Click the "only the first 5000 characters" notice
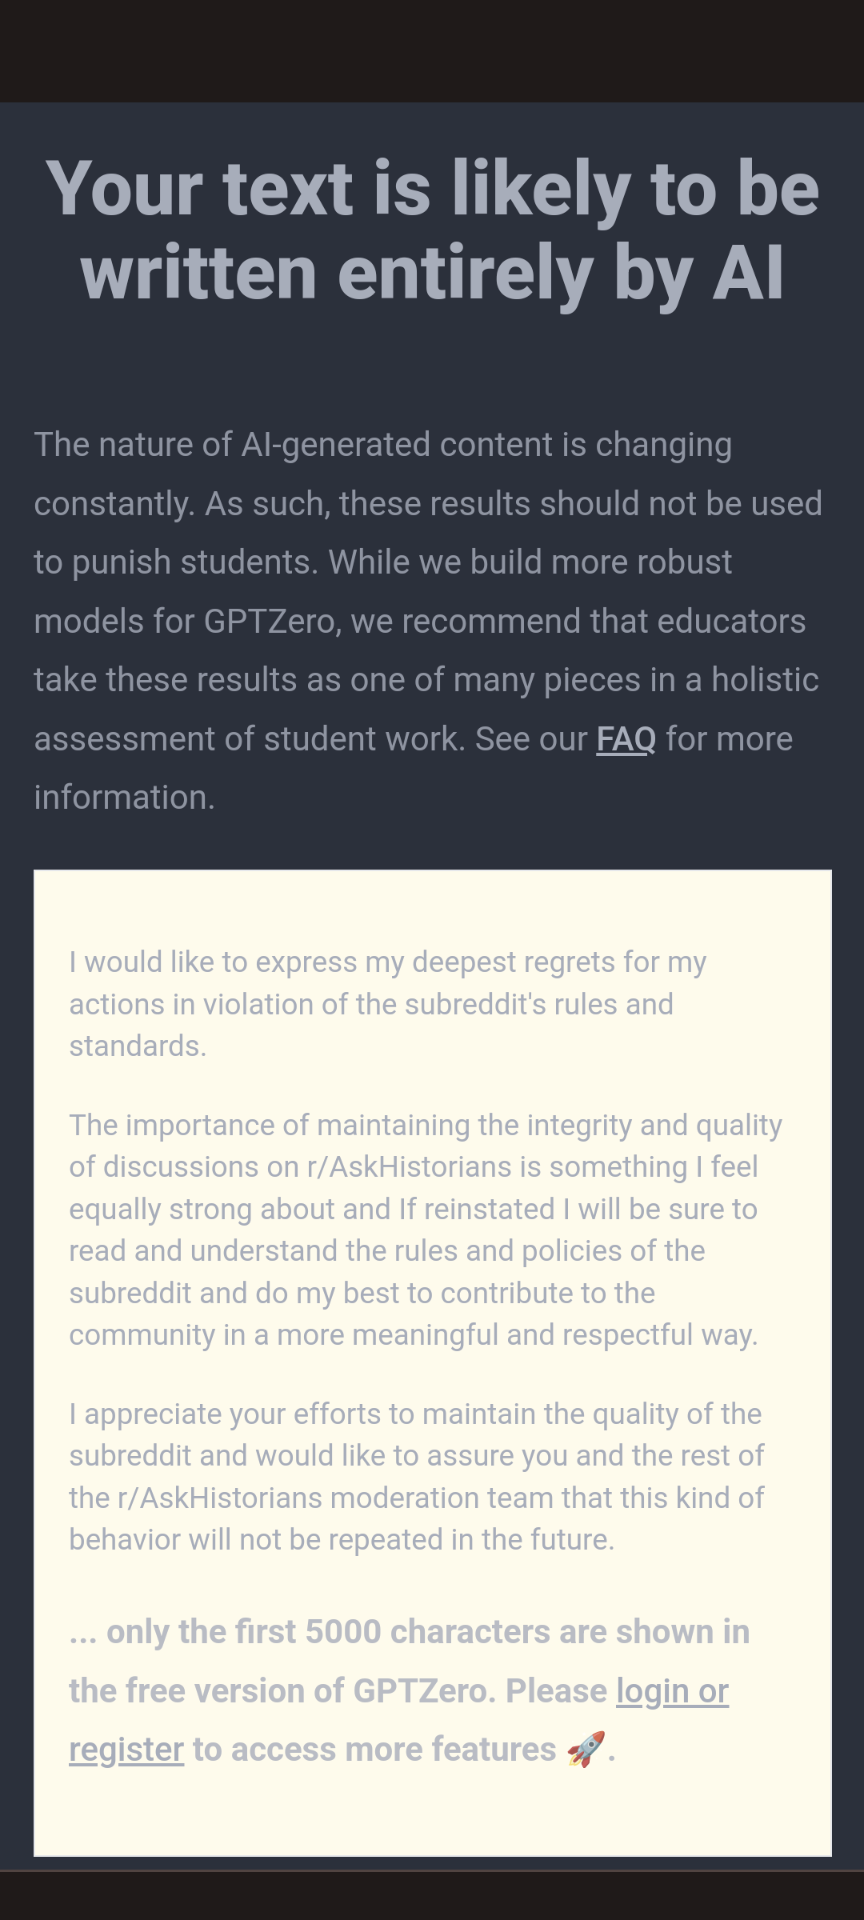This screenshot has height=1920, width=864. (409, 1691)
